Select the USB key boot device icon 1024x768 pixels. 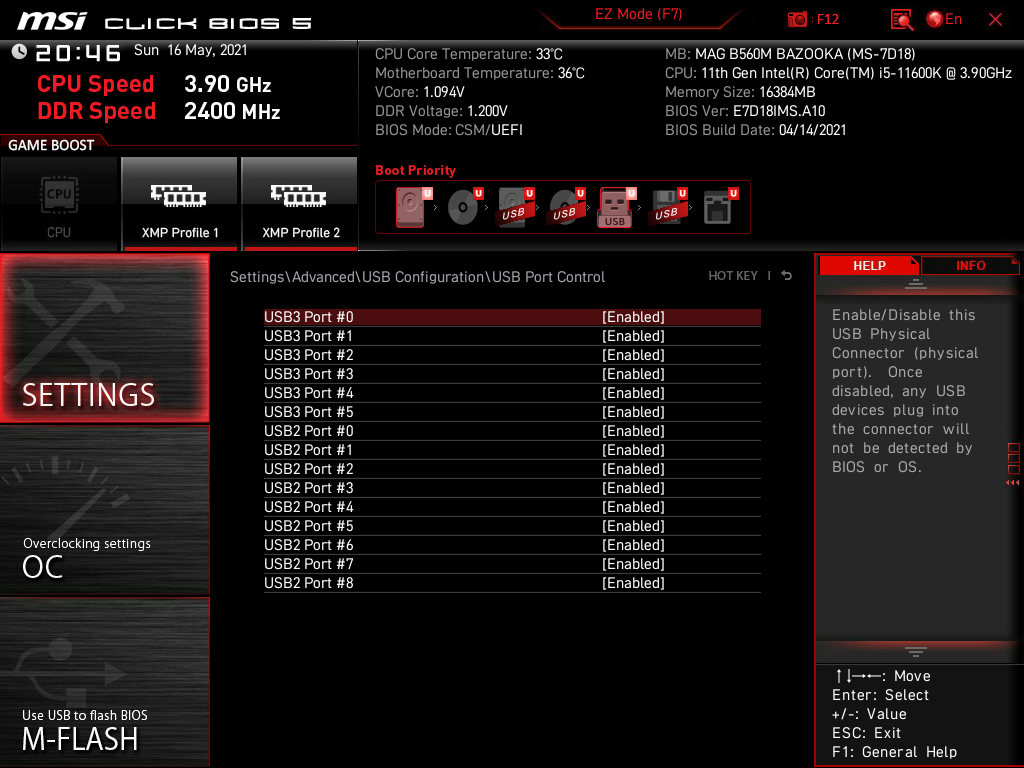point(616,207)
